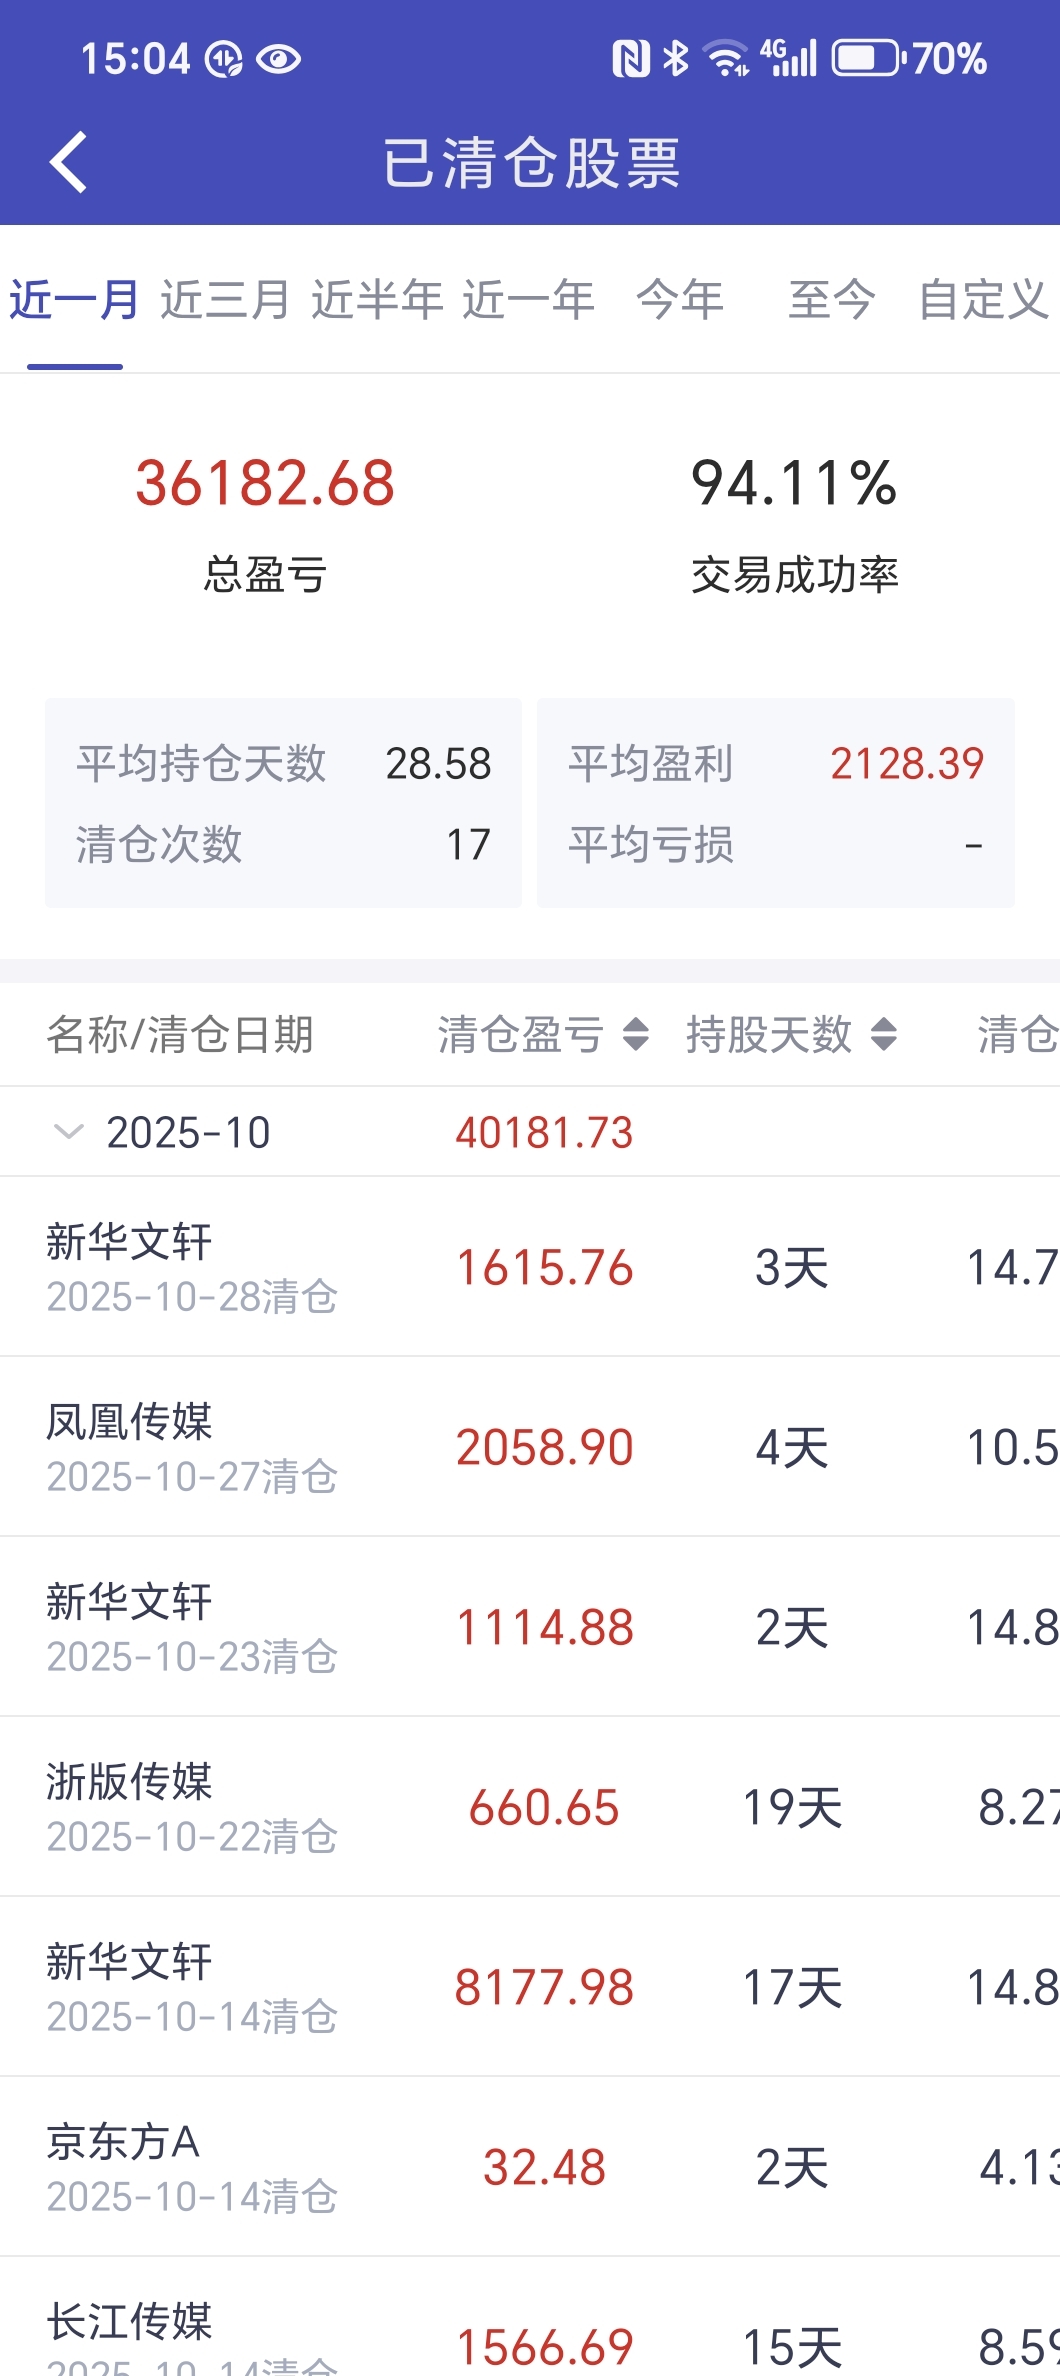Switch to the 近三月 tab
This screenshot has height=2376, width=1060.
pos(225,300)
